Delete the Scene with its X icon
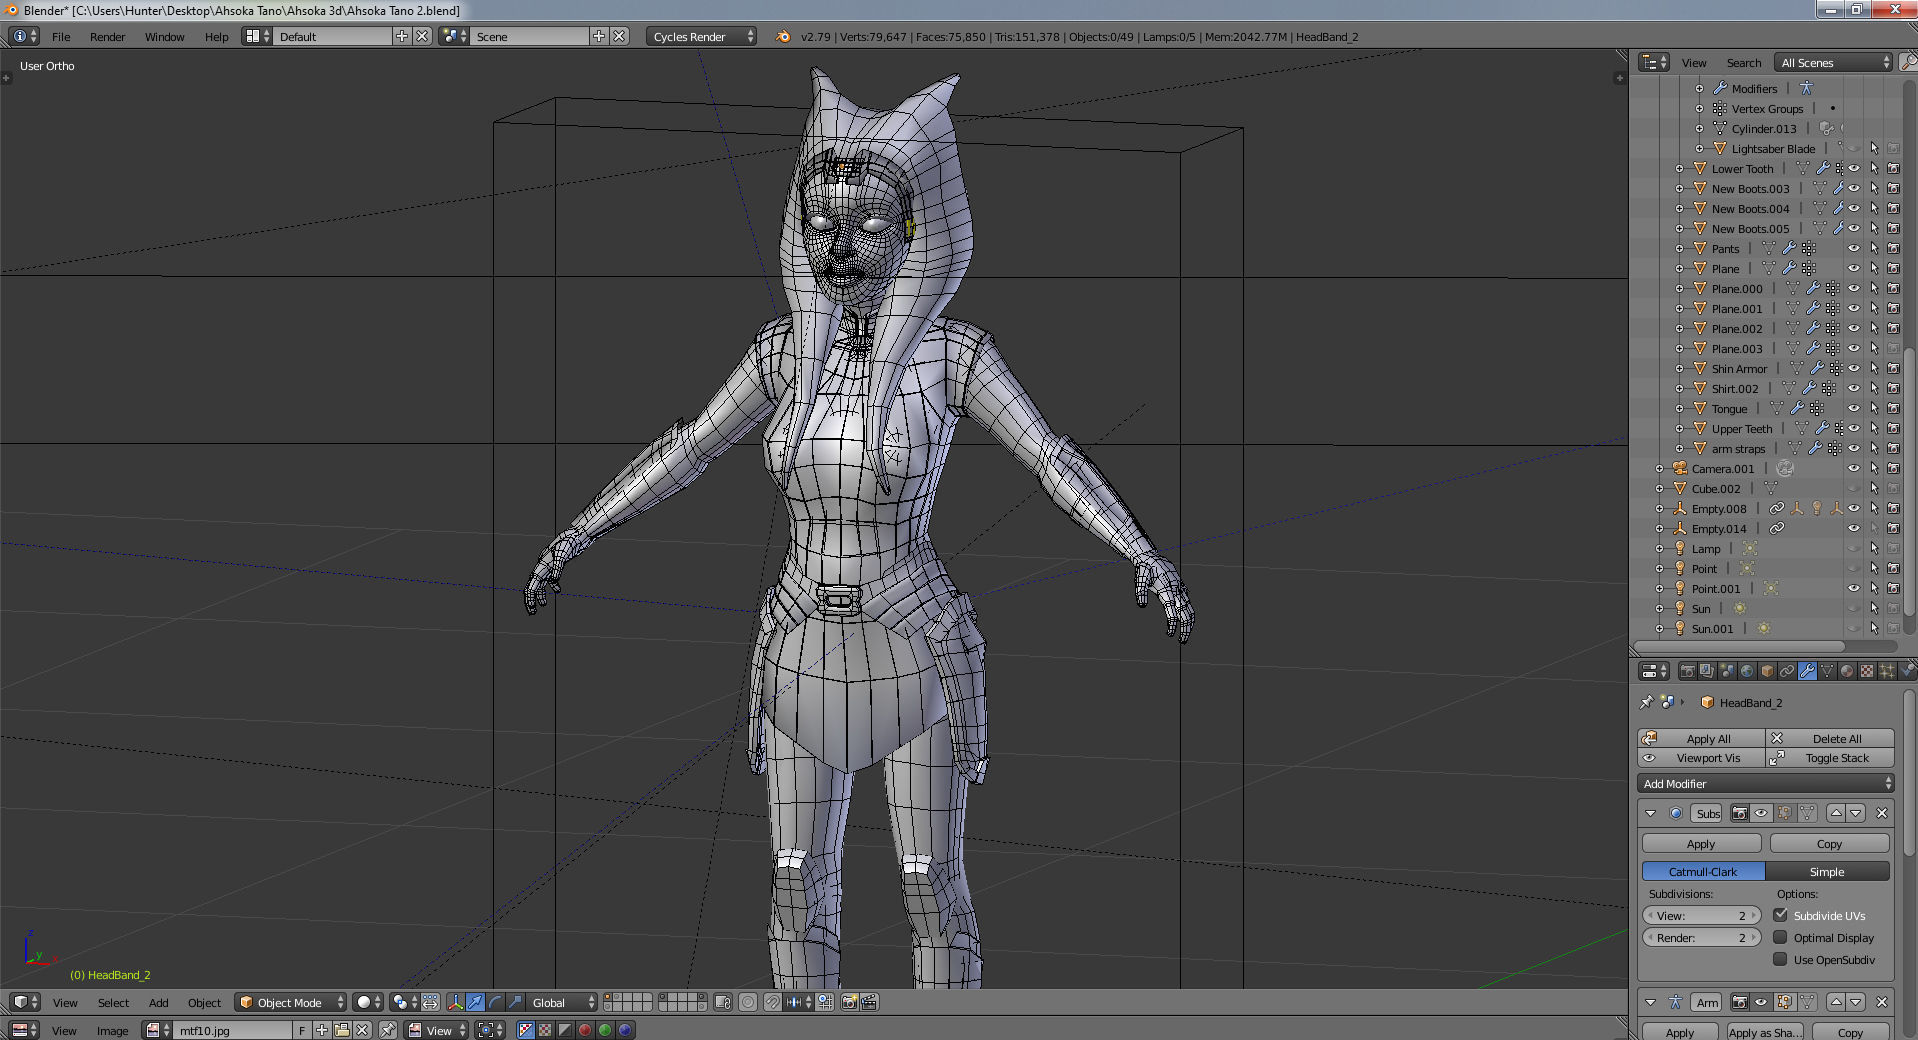 pyautogui.click(x=620, y=36)
